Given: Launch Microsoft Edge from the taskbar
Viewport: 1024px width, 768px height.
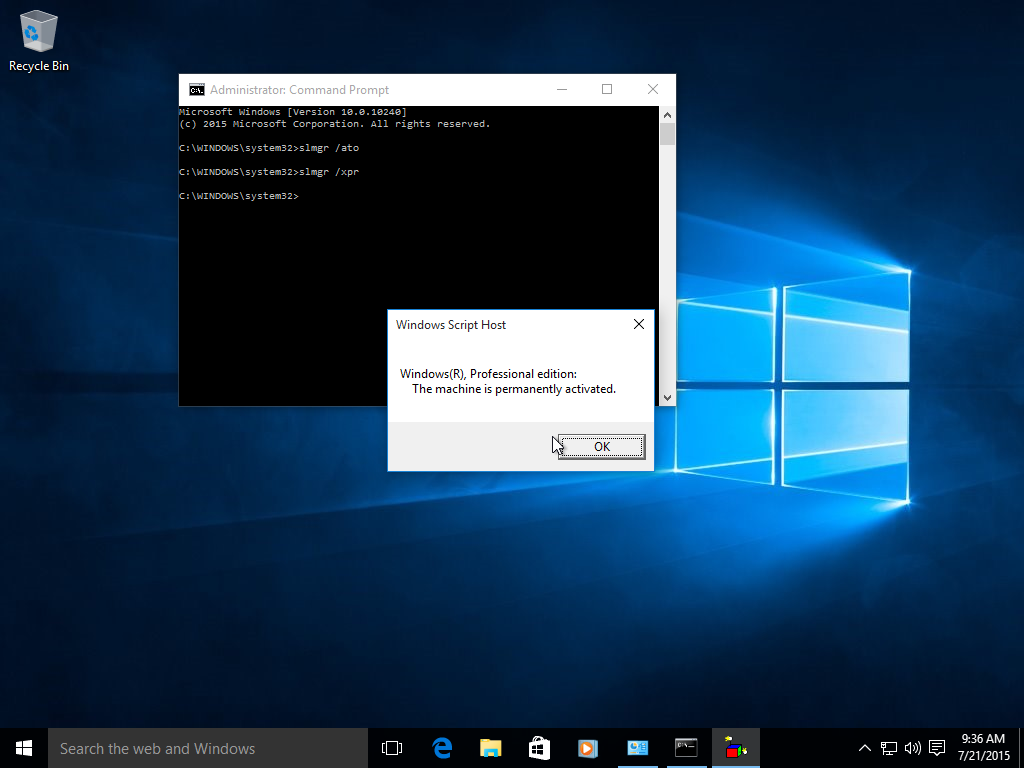Looking at the screenshot, I should click(x=441, y=748).
